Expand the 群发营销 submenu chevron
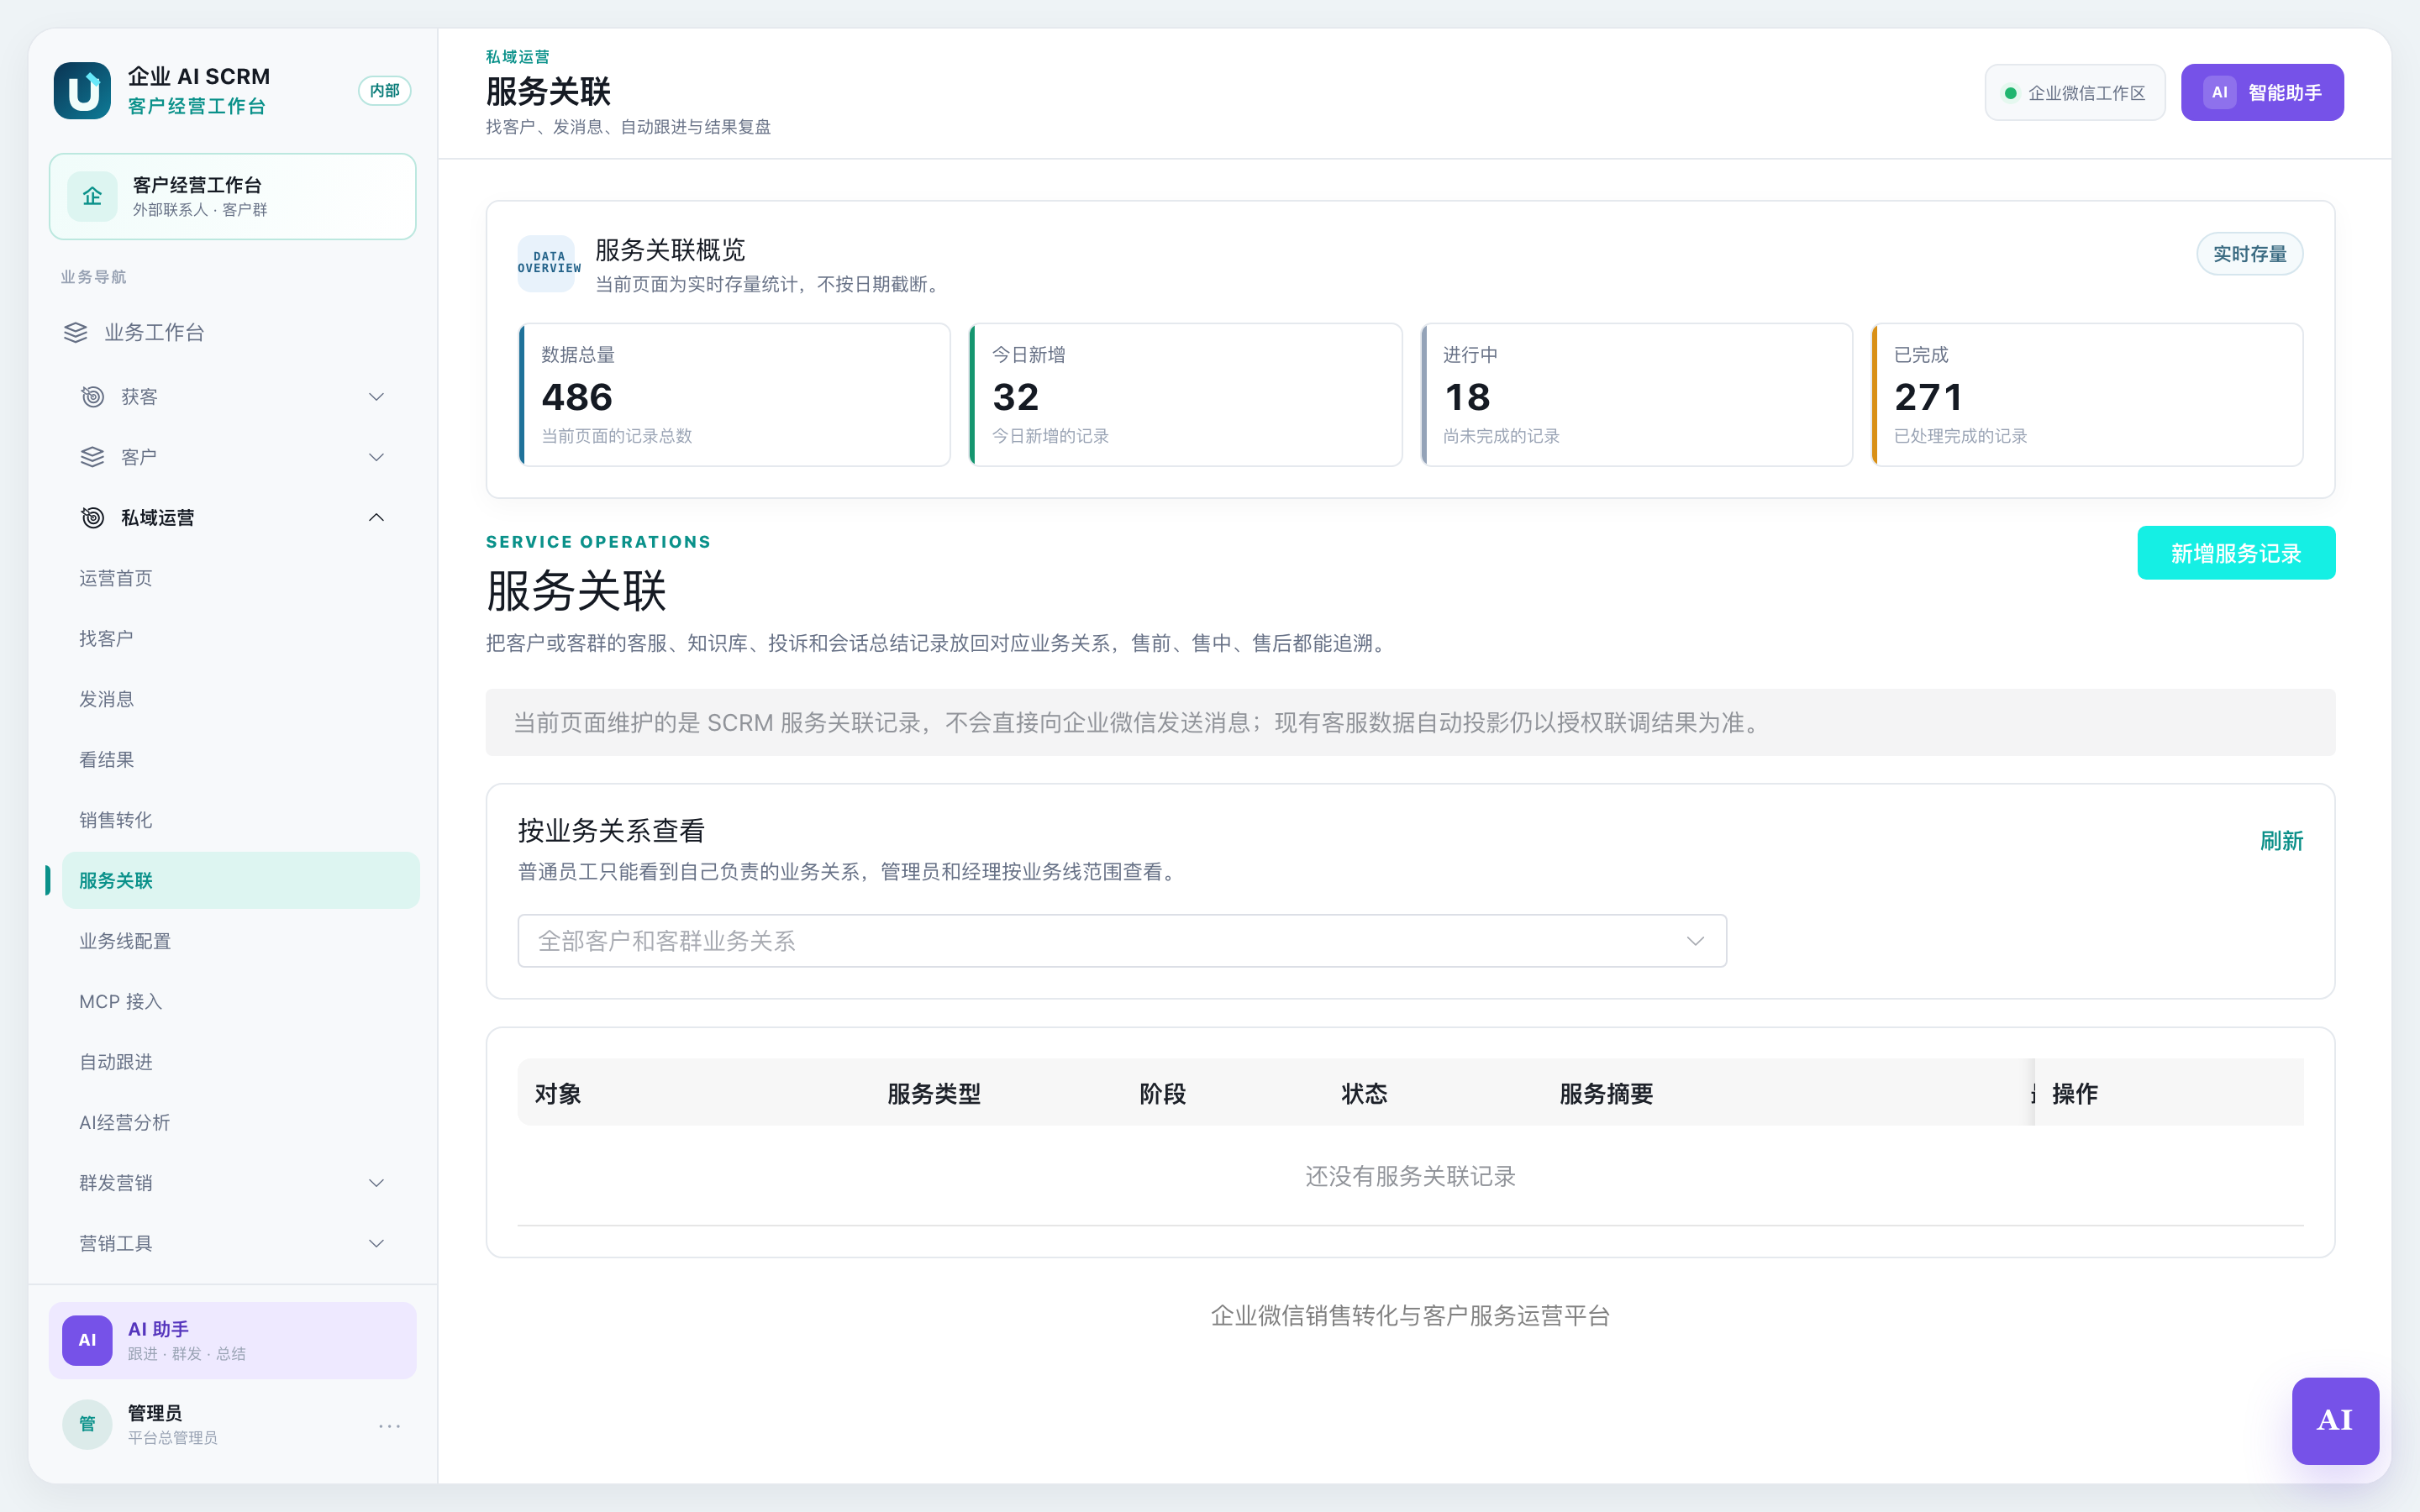 [x=376, y=1183]
